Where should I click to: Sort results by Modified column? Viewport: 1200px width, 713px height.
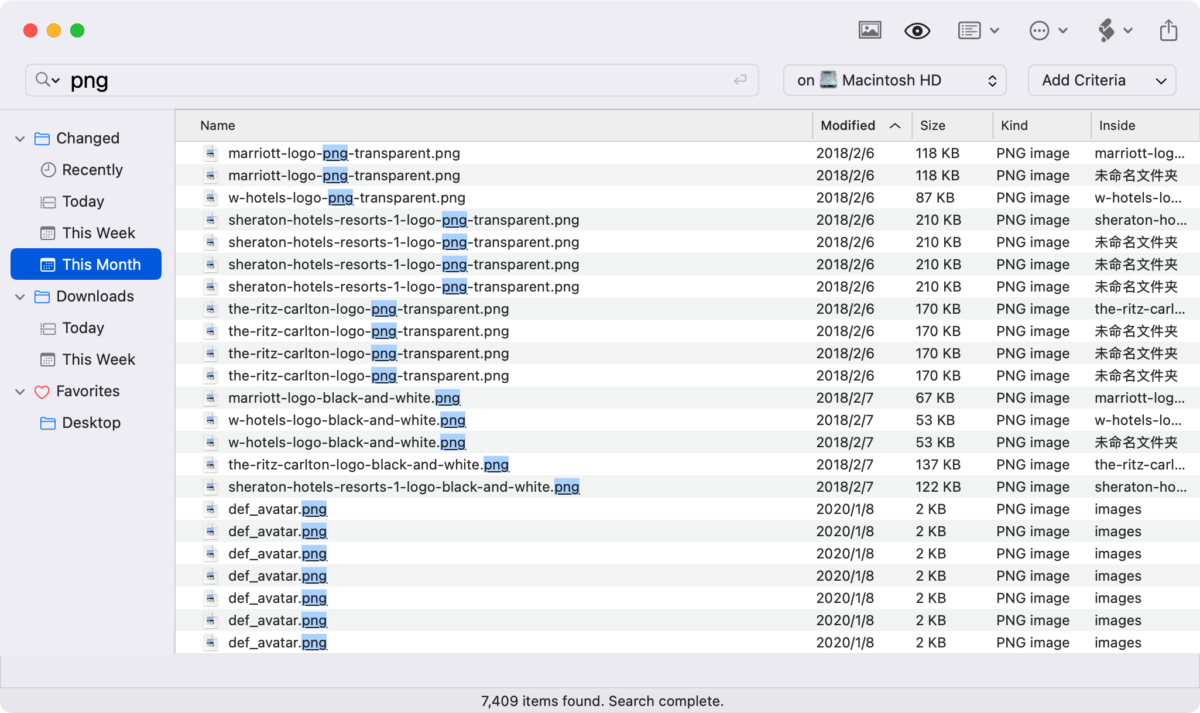(848, 125)
